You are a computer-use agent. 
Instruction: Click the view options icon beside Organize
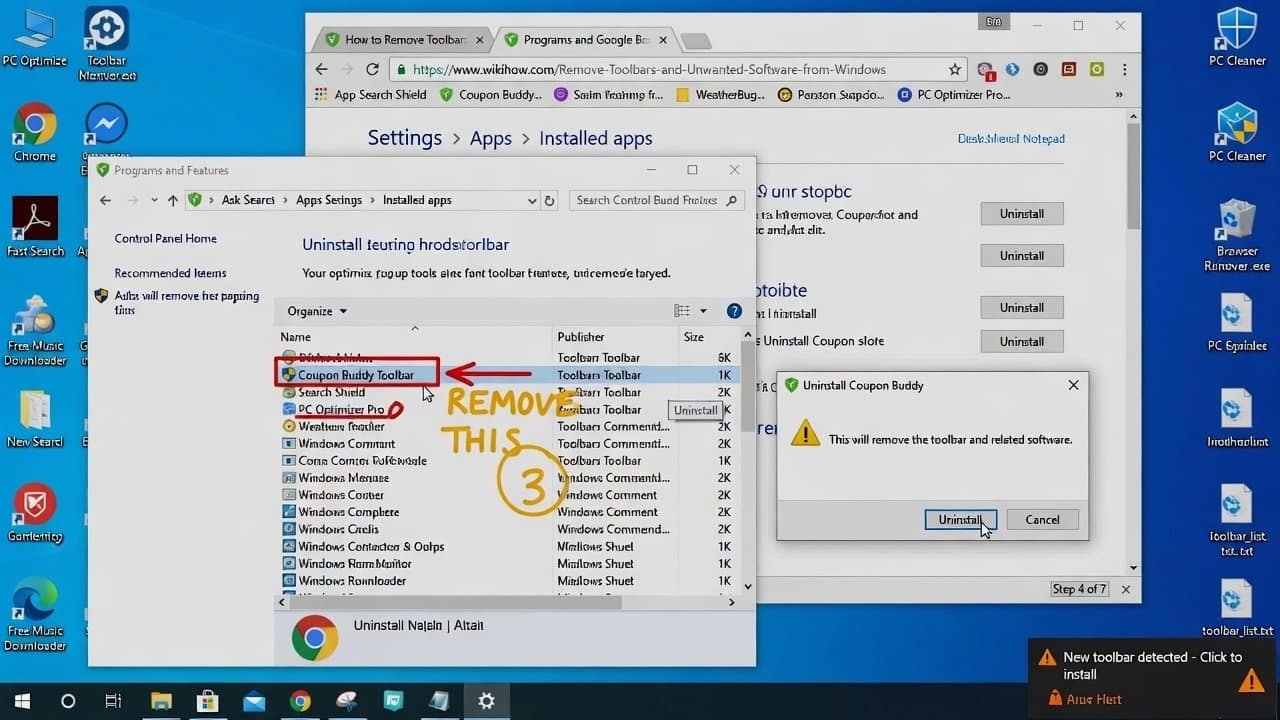[682, 311]
